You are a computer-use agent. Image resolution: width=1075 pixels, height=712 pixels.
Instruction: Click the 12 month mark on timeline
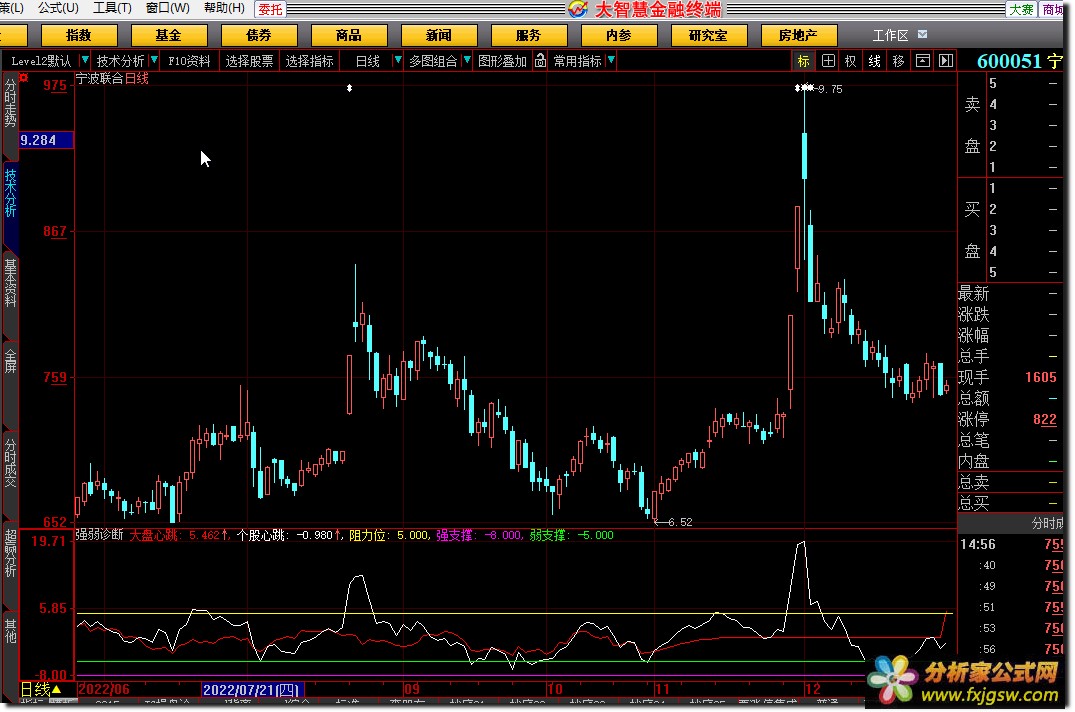pyautogui.click(x=812, y=689)
